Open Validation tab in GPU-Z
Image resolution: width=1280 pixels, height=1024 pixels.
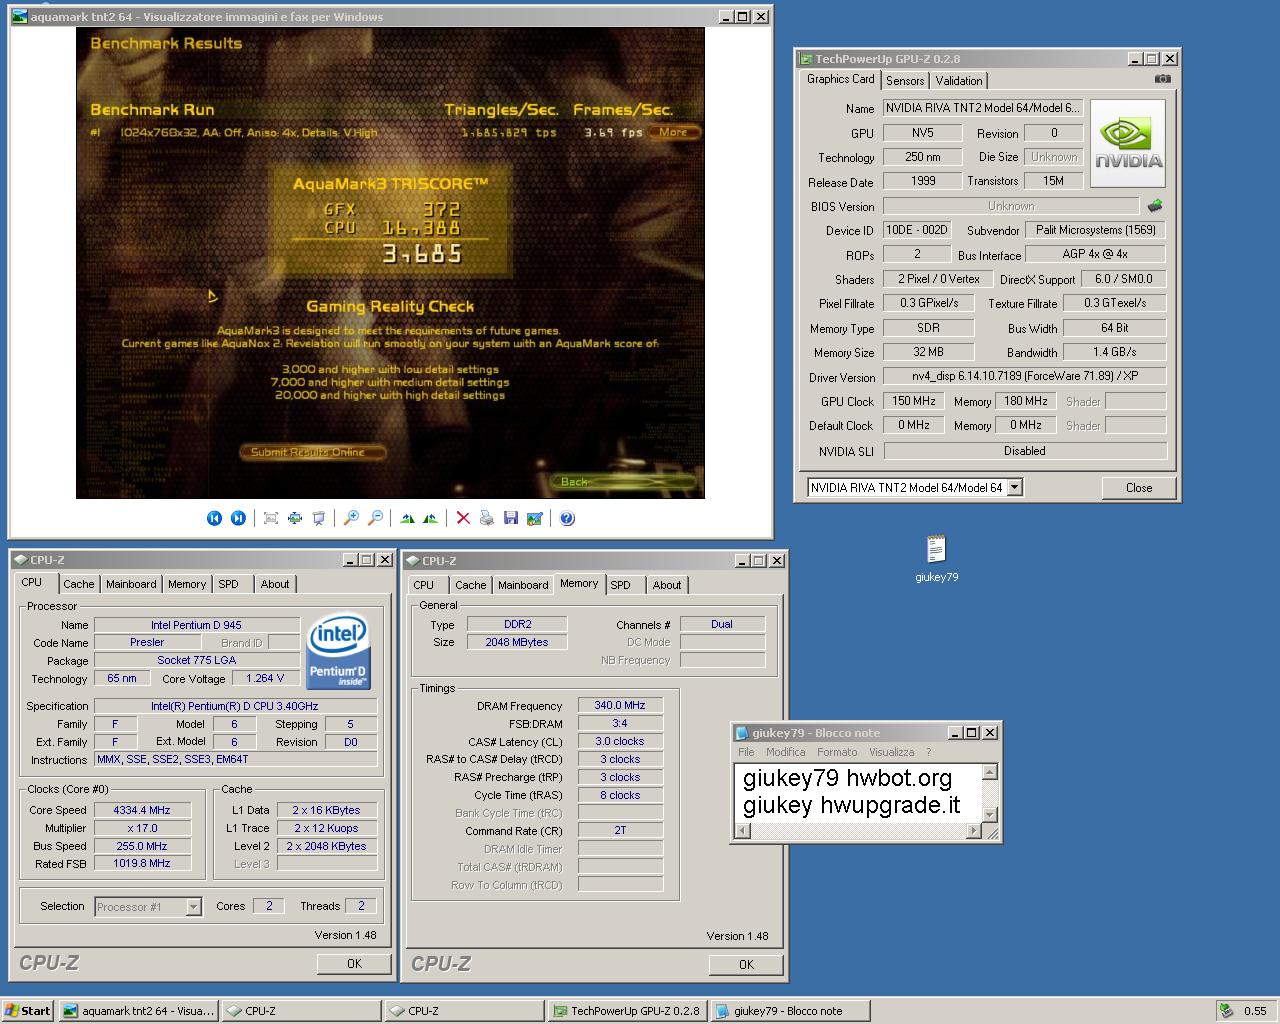(x=959, y=81)
